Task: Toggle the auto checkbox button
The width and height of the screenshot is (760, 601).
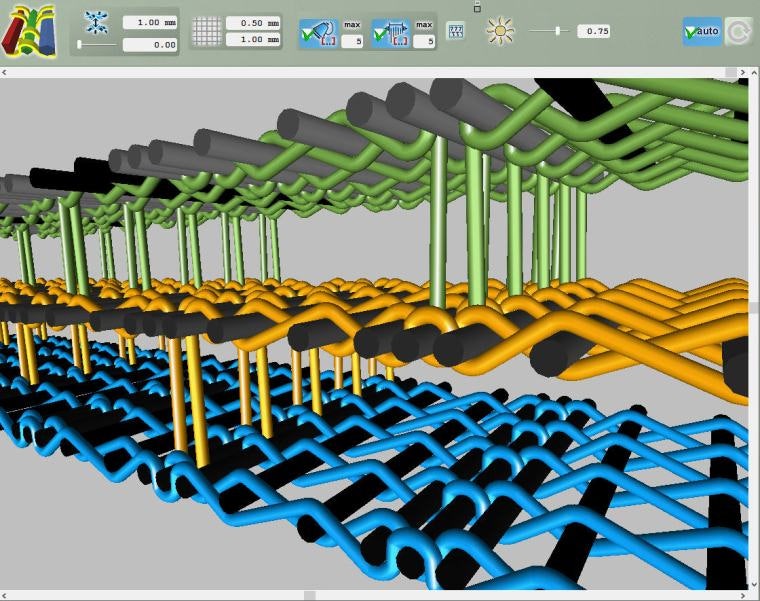Action: tap(702, 32)
